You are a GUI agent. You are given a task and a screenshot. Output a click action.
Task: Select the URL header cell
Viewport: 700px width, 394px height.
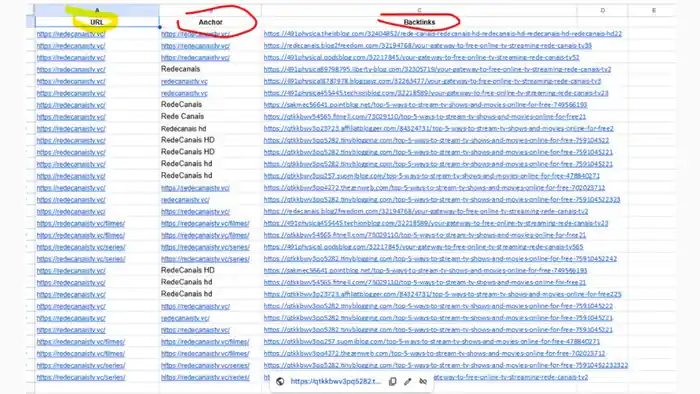coord(97,22)
